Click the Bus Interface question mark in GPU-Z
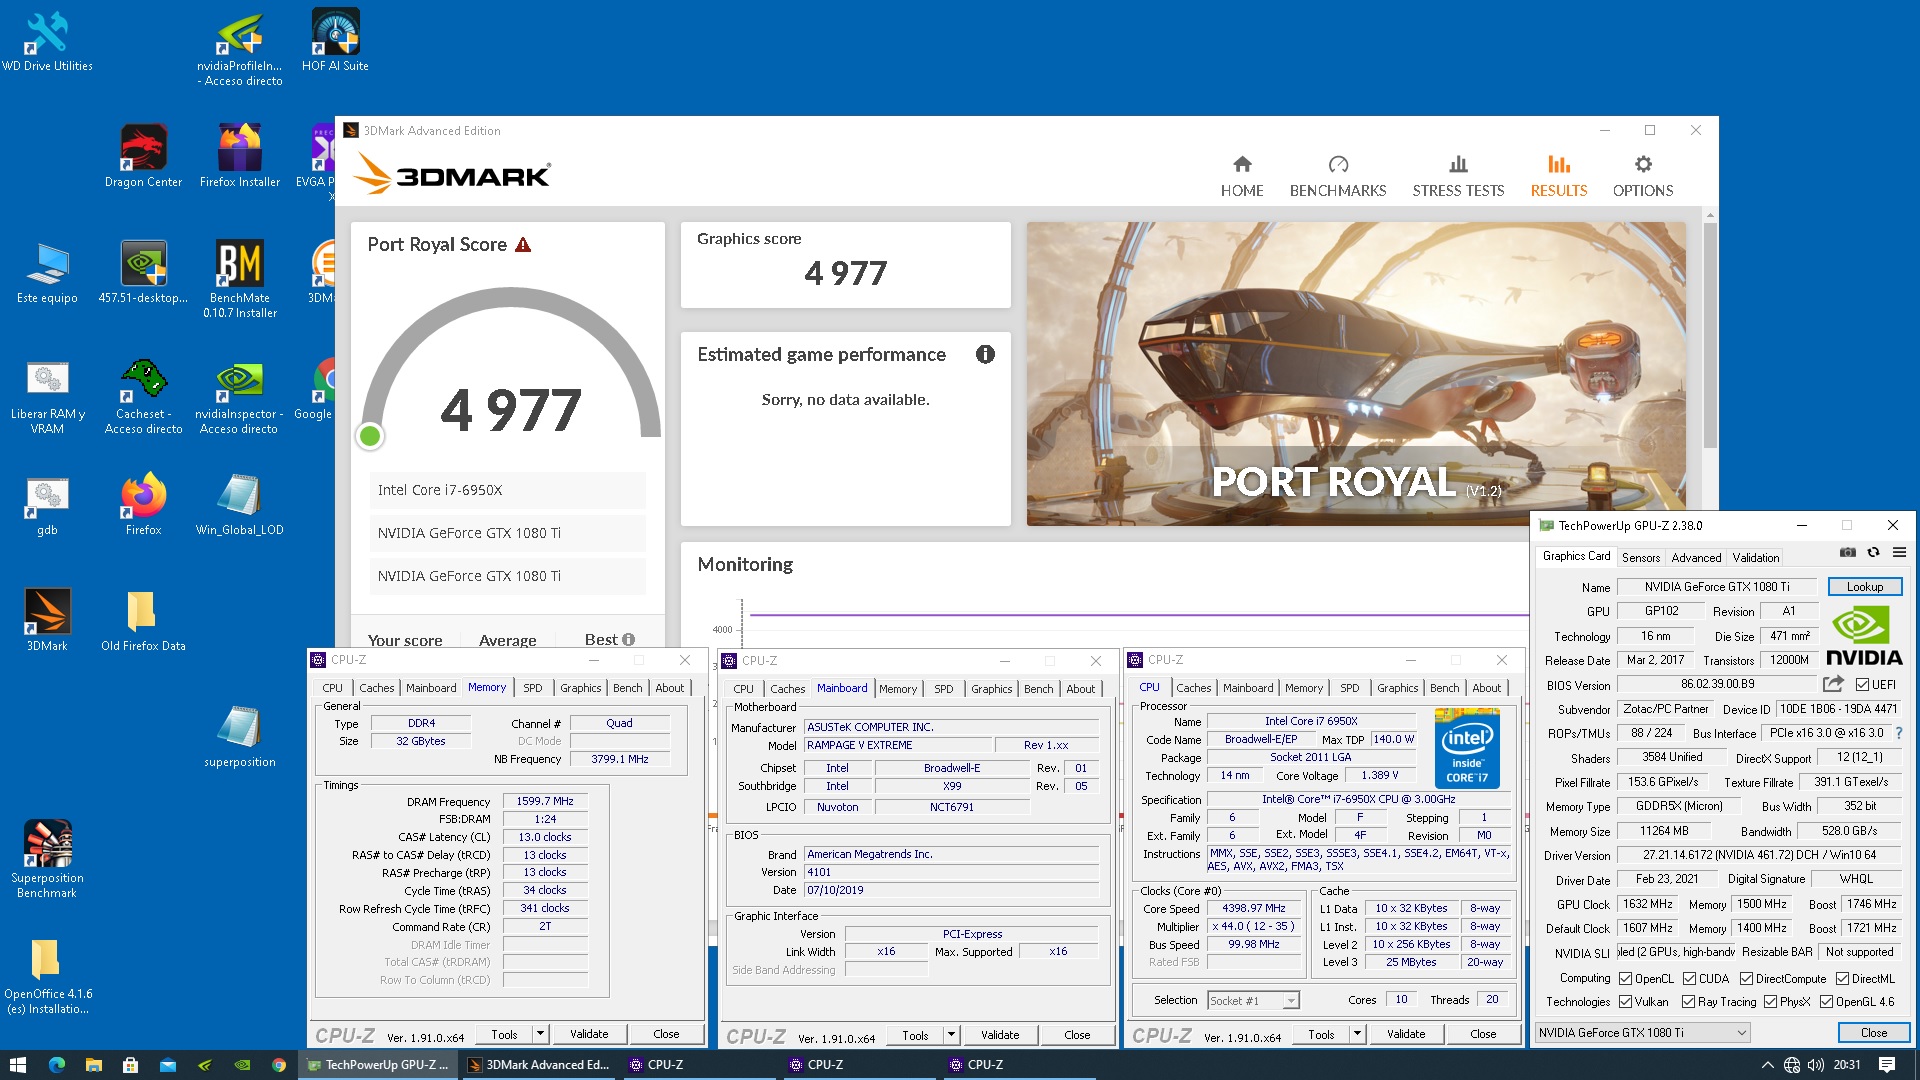The height and width of the screenshot is (1080, 1920). [1898, 733]
